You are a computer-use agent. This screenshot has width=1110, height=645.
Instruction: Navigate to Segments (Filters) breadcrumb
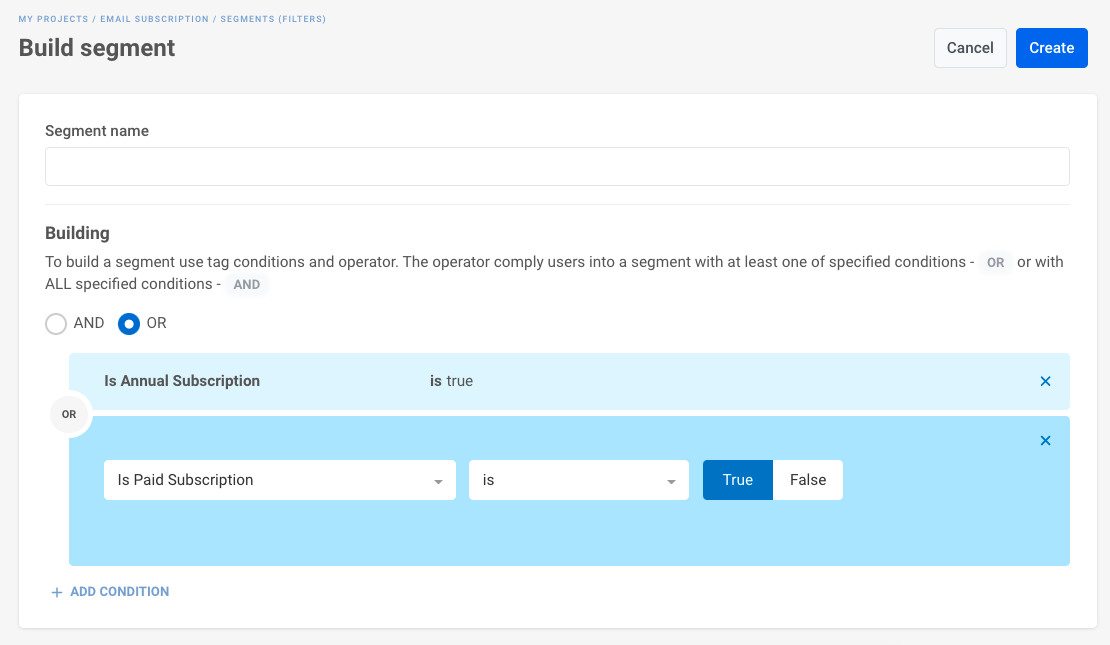pyautogui.click(x=273, y=19)
